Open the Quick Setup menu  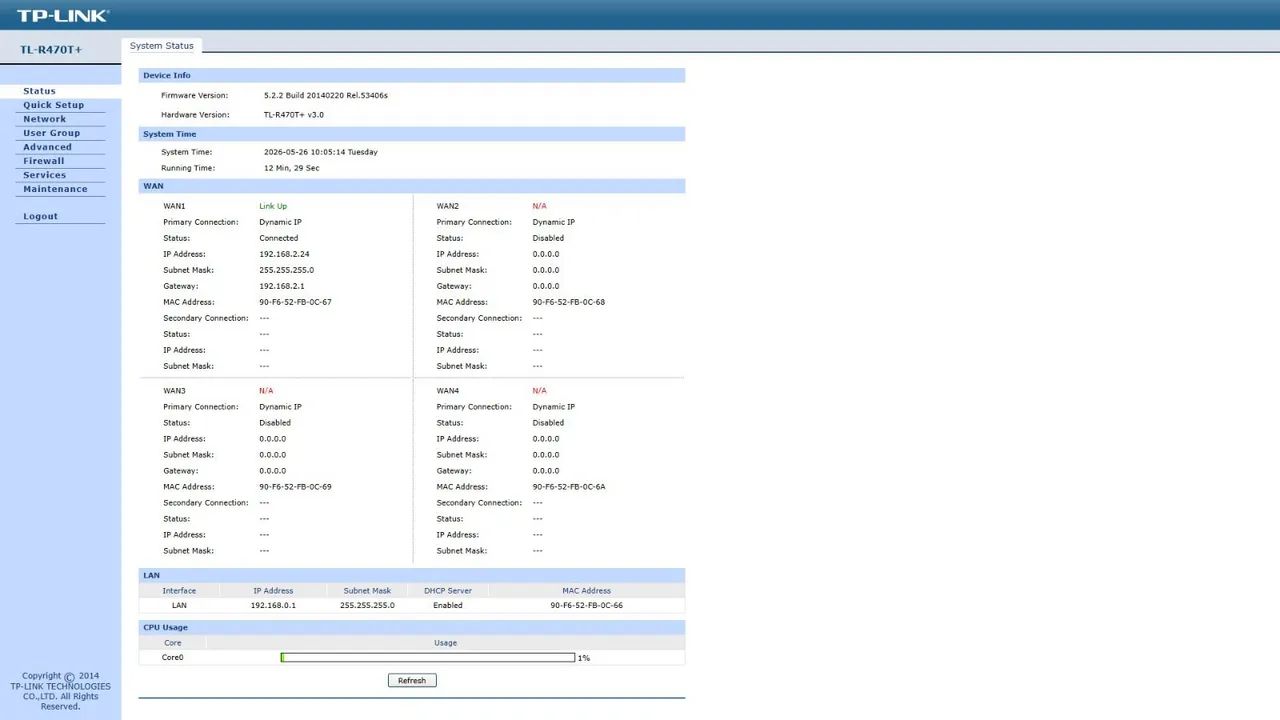[54, 105]
